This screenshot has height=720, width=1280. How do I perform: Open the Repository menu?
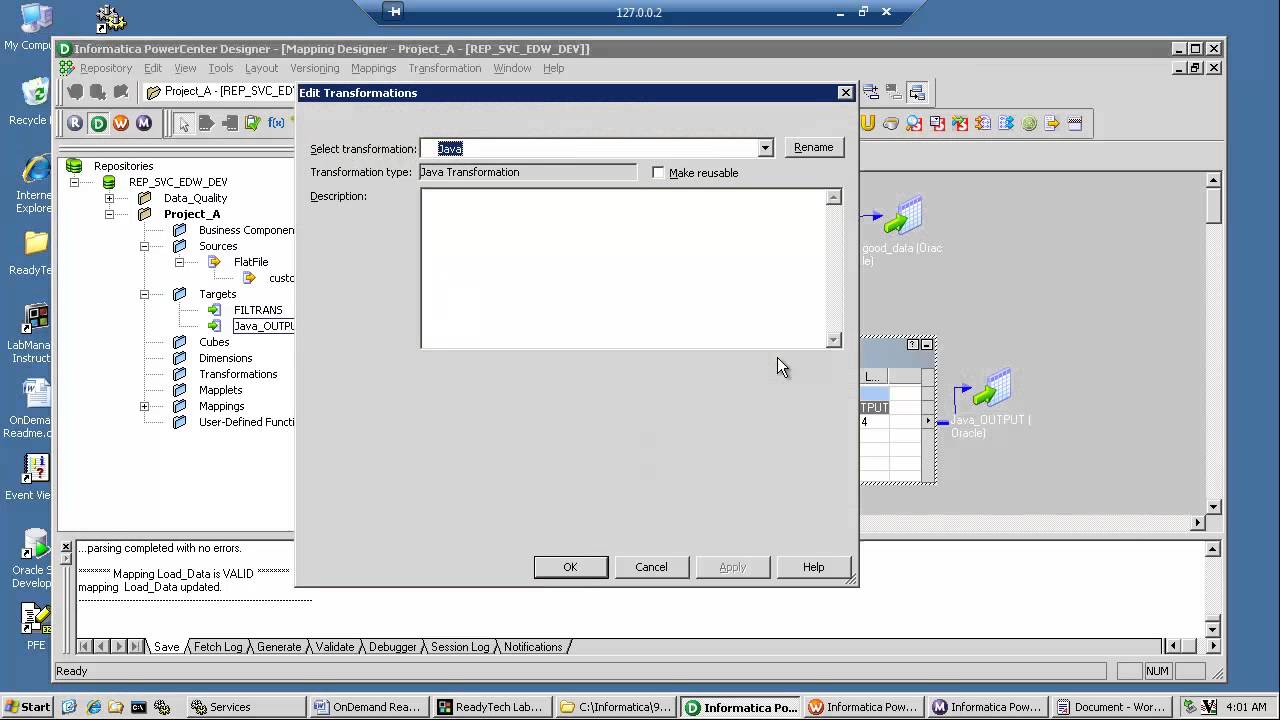pos(106,68)
